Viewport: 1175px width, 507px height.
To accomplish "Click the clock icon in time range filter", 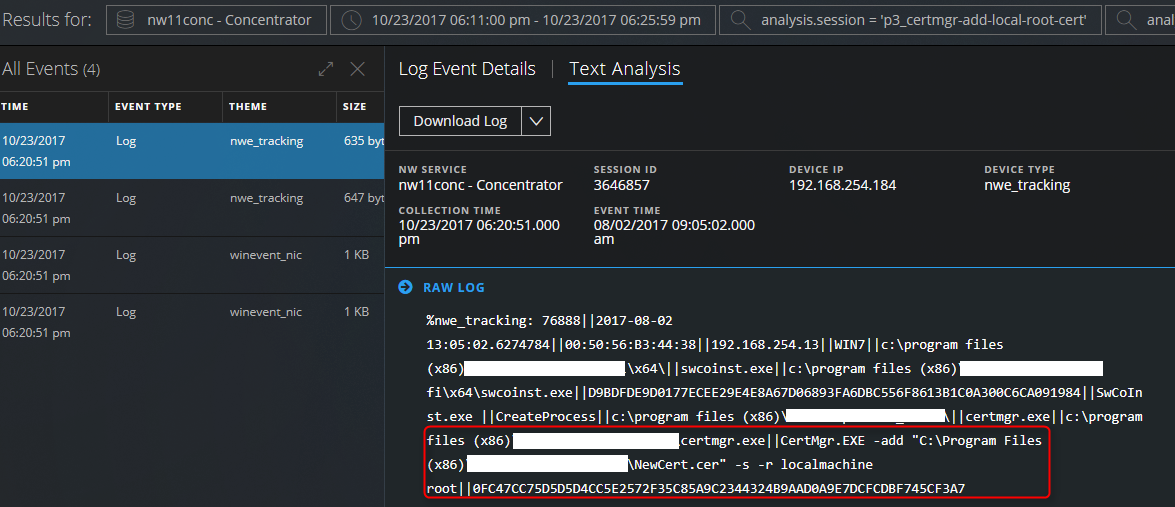I will tap(350, 20).
